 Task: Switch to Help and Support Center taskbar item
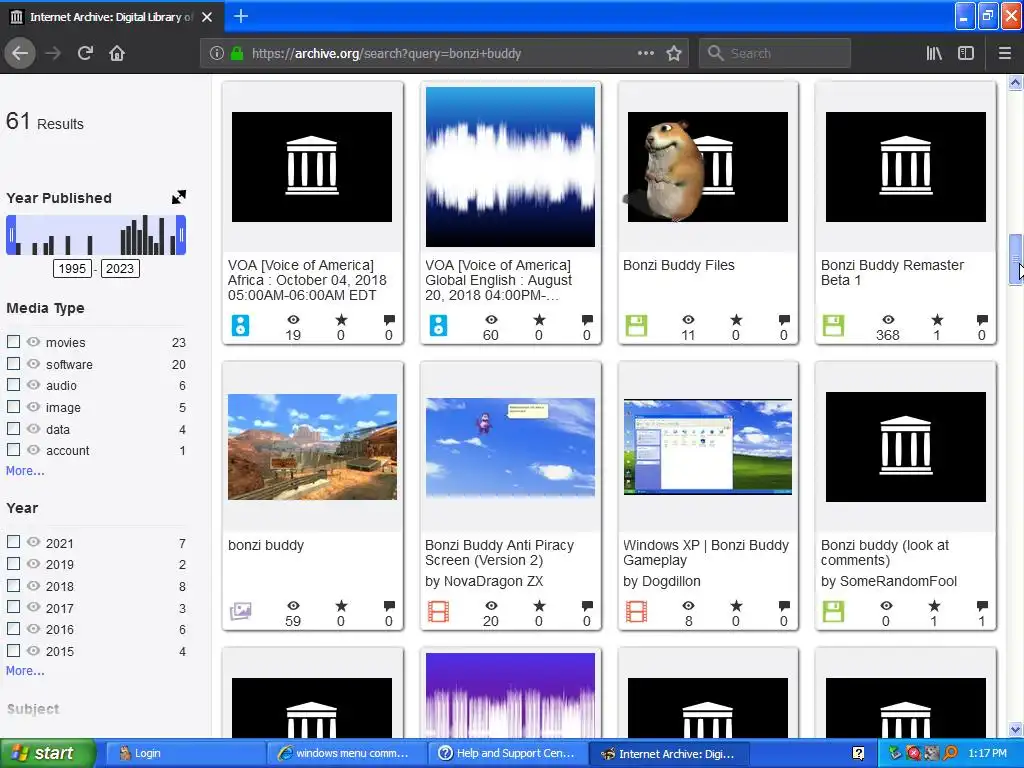pyautogui.click(x=507, y=753)
